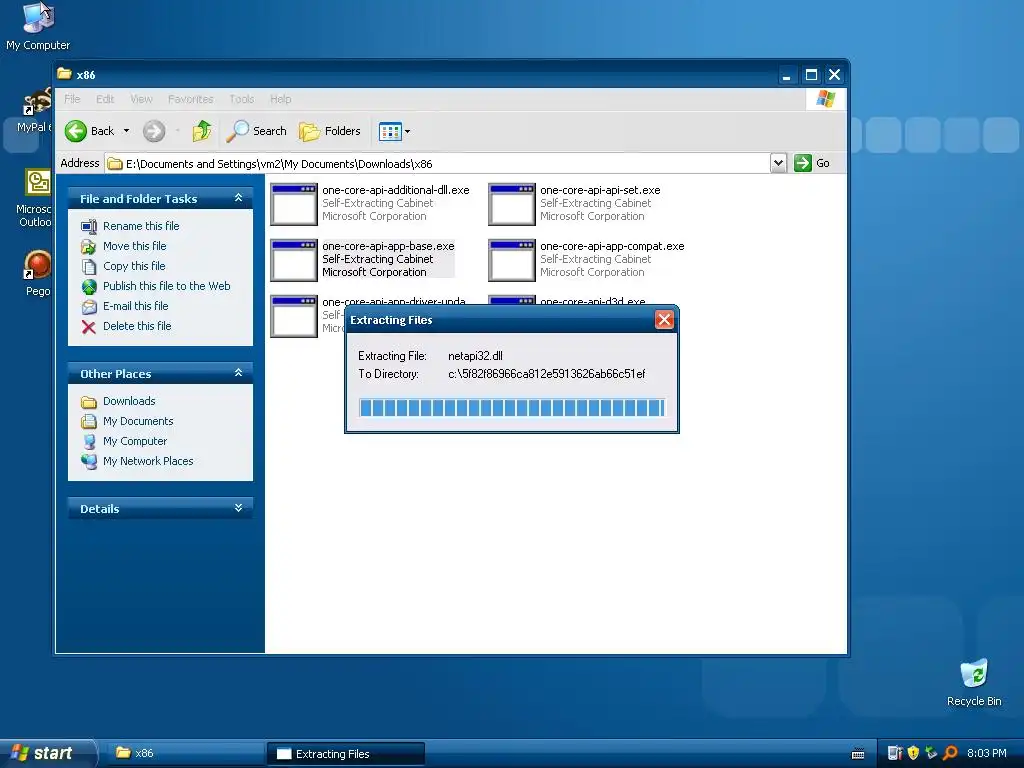Click the taskbar clock showing 8:03 PM

coord(986,754)
